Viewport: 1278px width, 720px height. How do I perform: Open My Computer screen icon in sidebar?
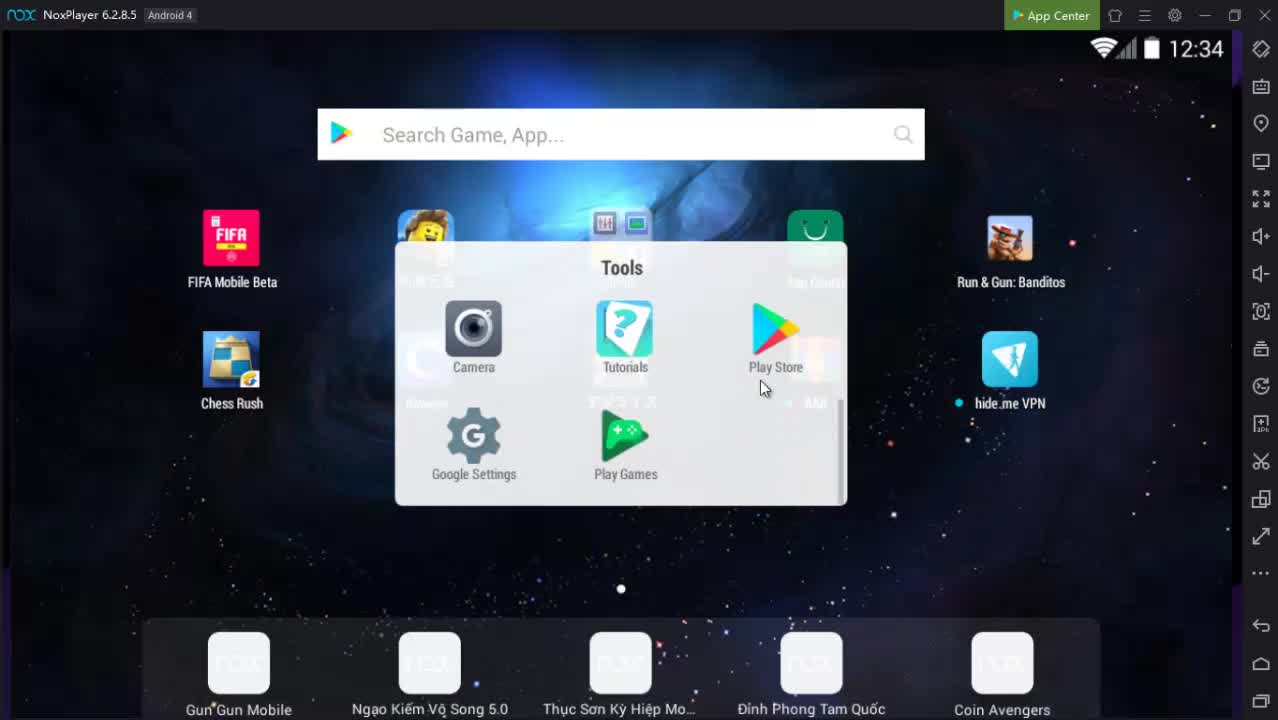coord(1261,161)
